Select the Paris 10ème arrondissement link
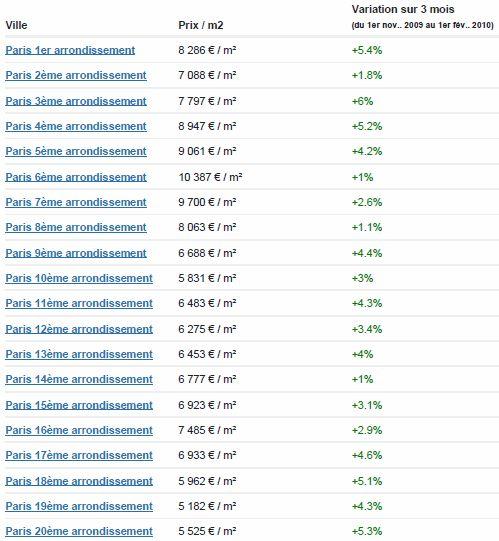This screenshot has width=499, height=541. (x=79, y=278)
